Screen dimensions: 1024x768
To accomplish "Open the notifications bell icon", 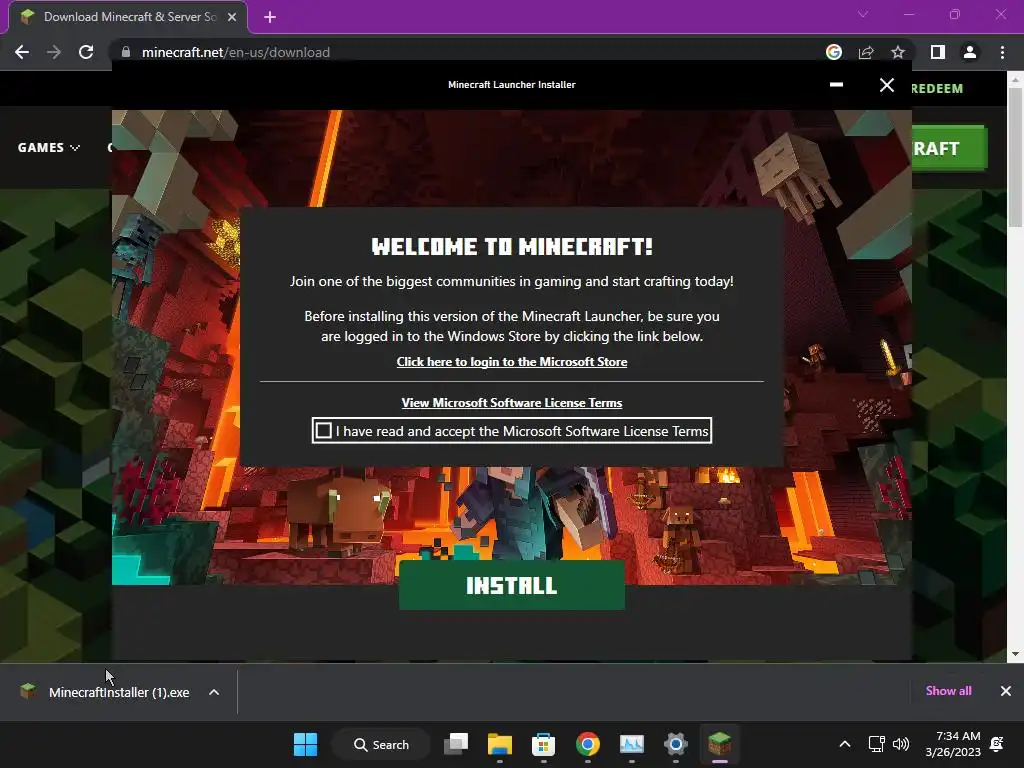I will 997,744.
